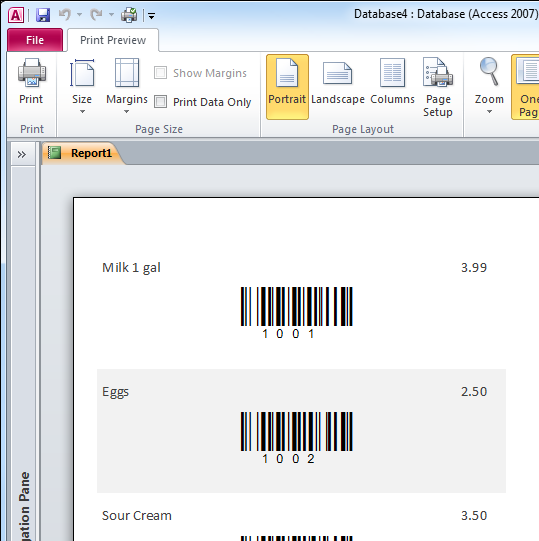The image size is (539, 541).
Task: Open the Page Setup dialog
Action: pyautogui.click(x=438, y=87)
